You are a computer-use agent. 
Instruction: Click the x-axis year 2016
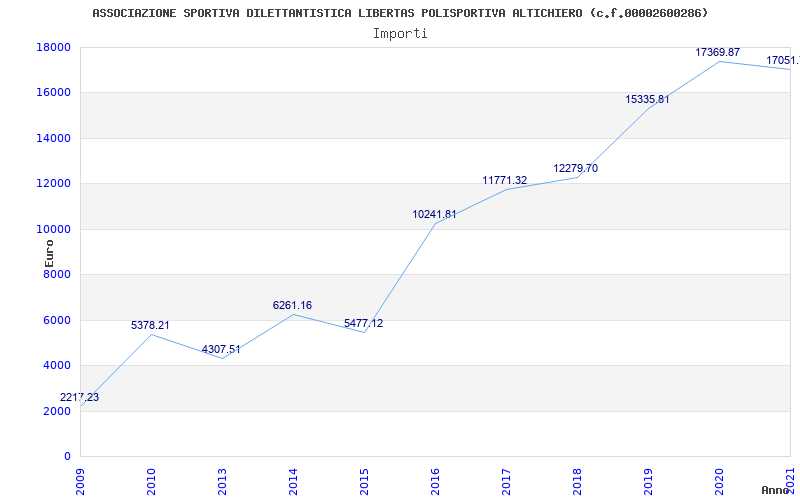435,480
